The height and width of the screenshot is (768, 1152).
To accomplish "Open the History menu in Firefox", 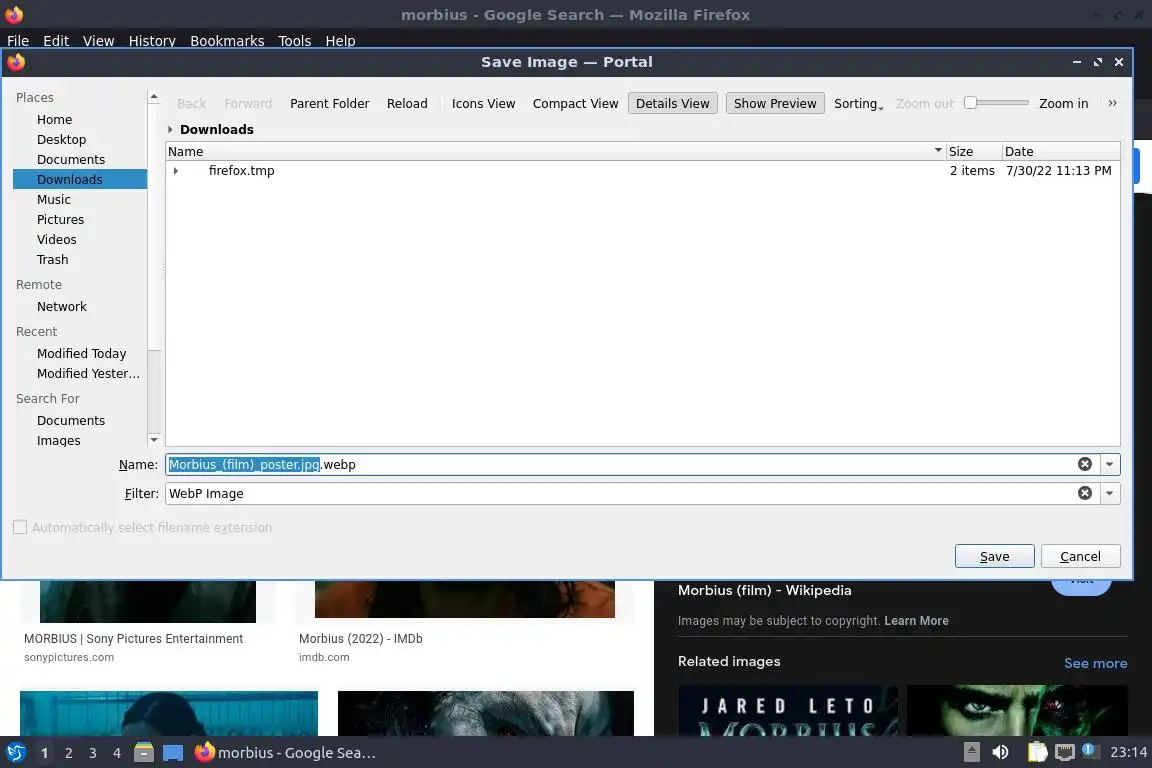I will 152,40.
